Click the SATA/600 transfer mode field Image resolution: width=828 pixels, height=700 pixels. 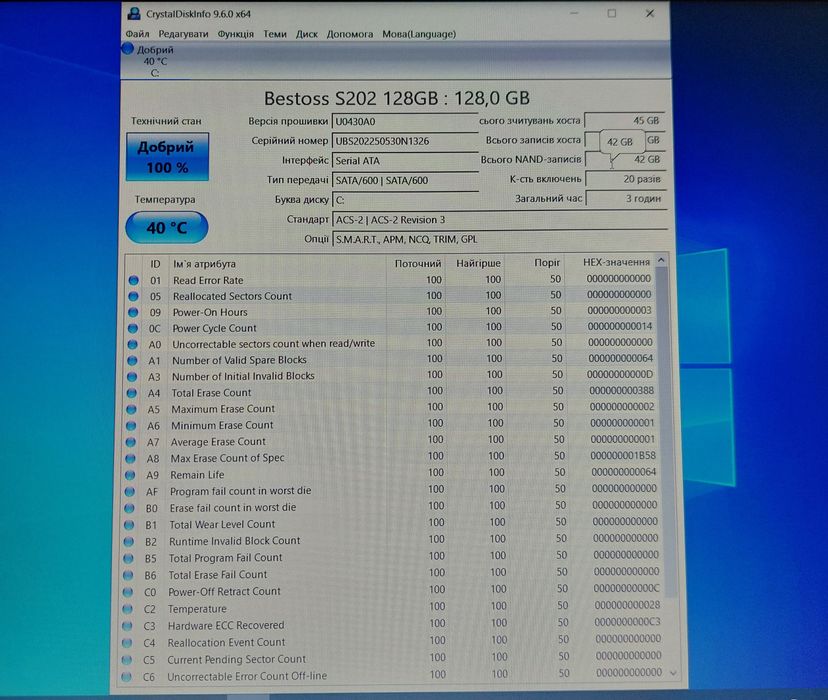405,180
